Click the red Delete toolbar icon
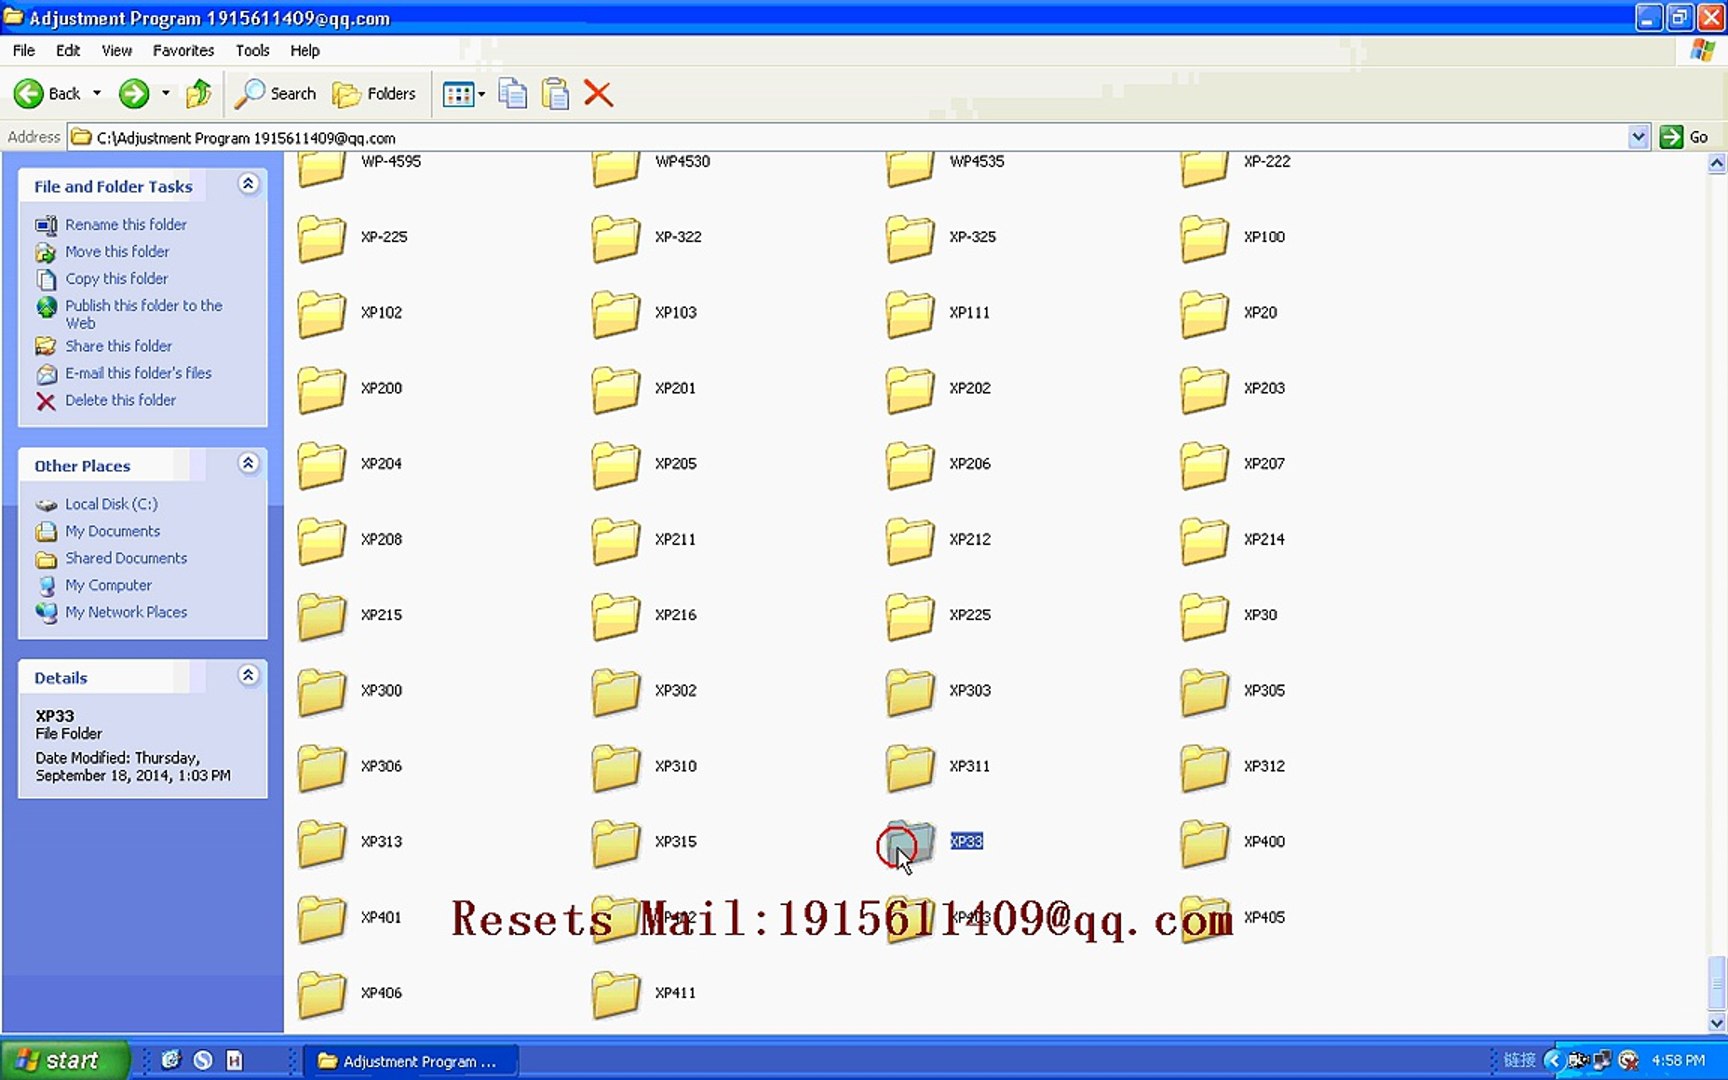The image size is (1728, 1080). [x=598, y=94]
